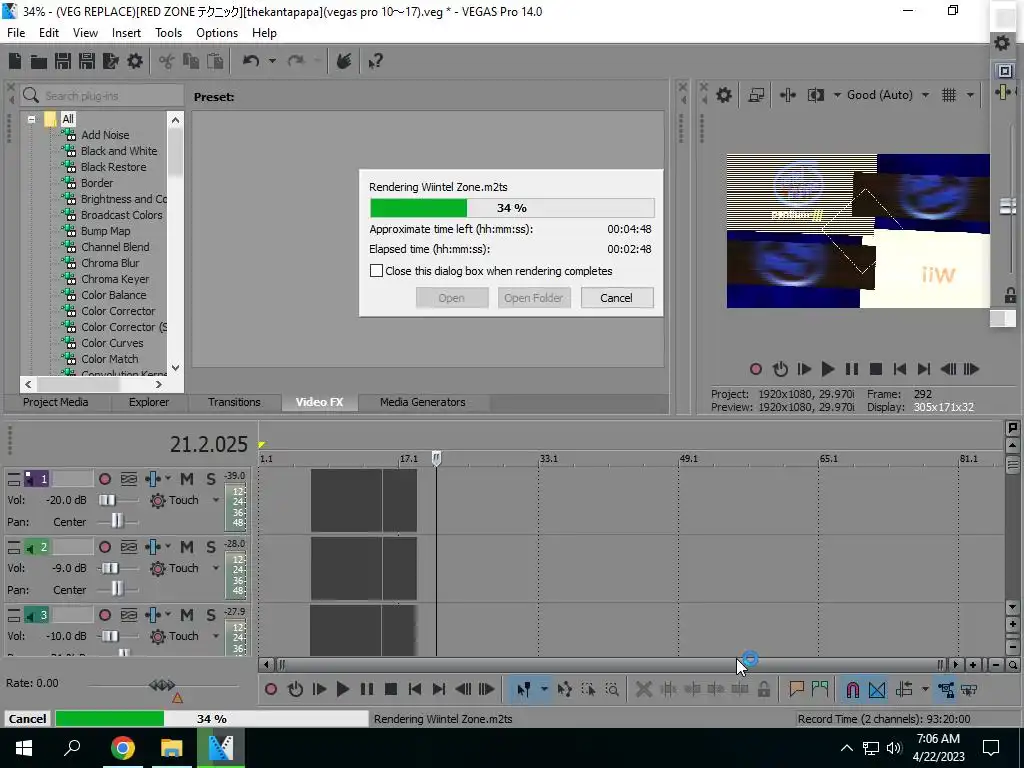Open the Tools menu
This screenshot has width=1024, height=768.
click(x=168, y=33)
